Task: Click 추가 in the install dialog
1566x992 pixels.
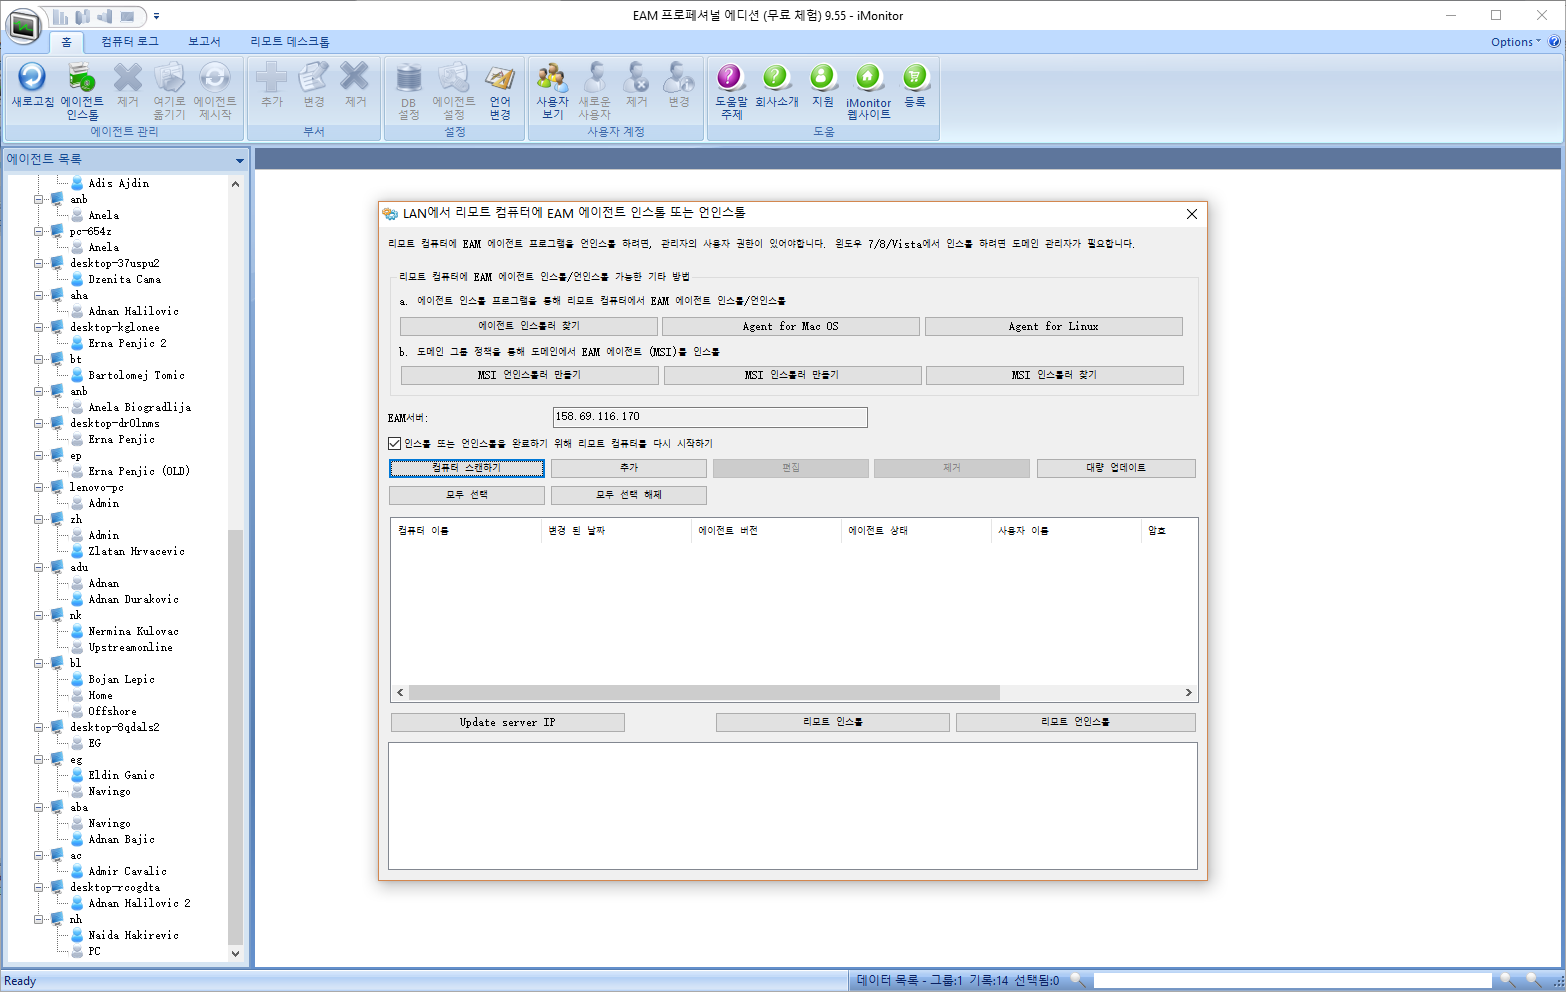Action: [x=629, y=468]
